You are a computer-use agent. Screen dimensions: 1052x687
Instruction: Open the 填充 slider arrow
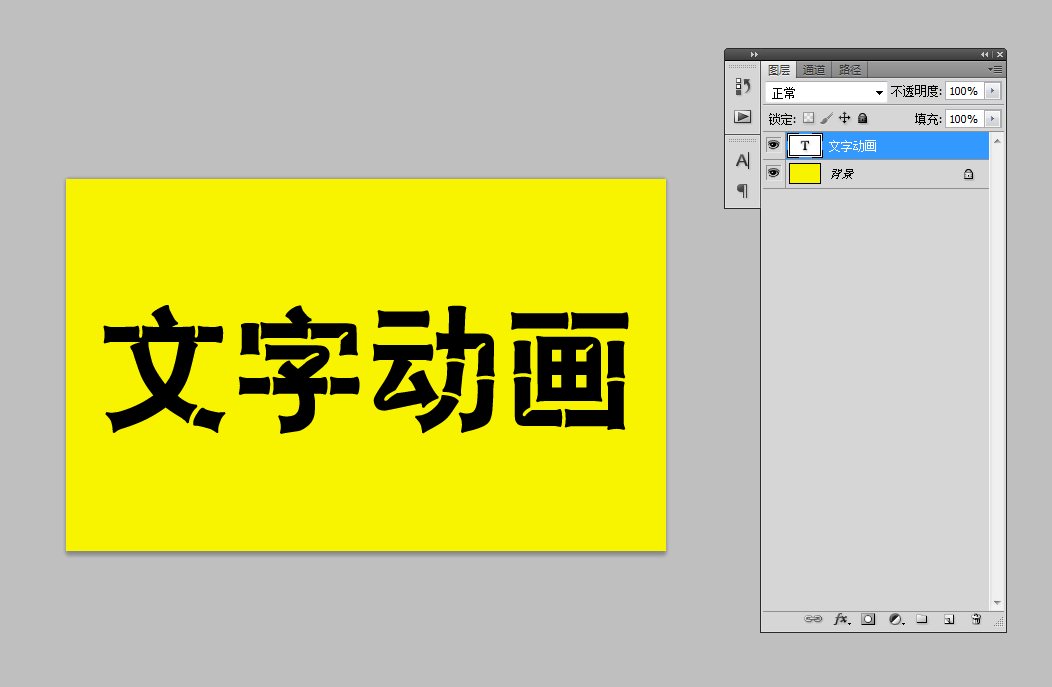pyautogui.click(x=993, y=119)
